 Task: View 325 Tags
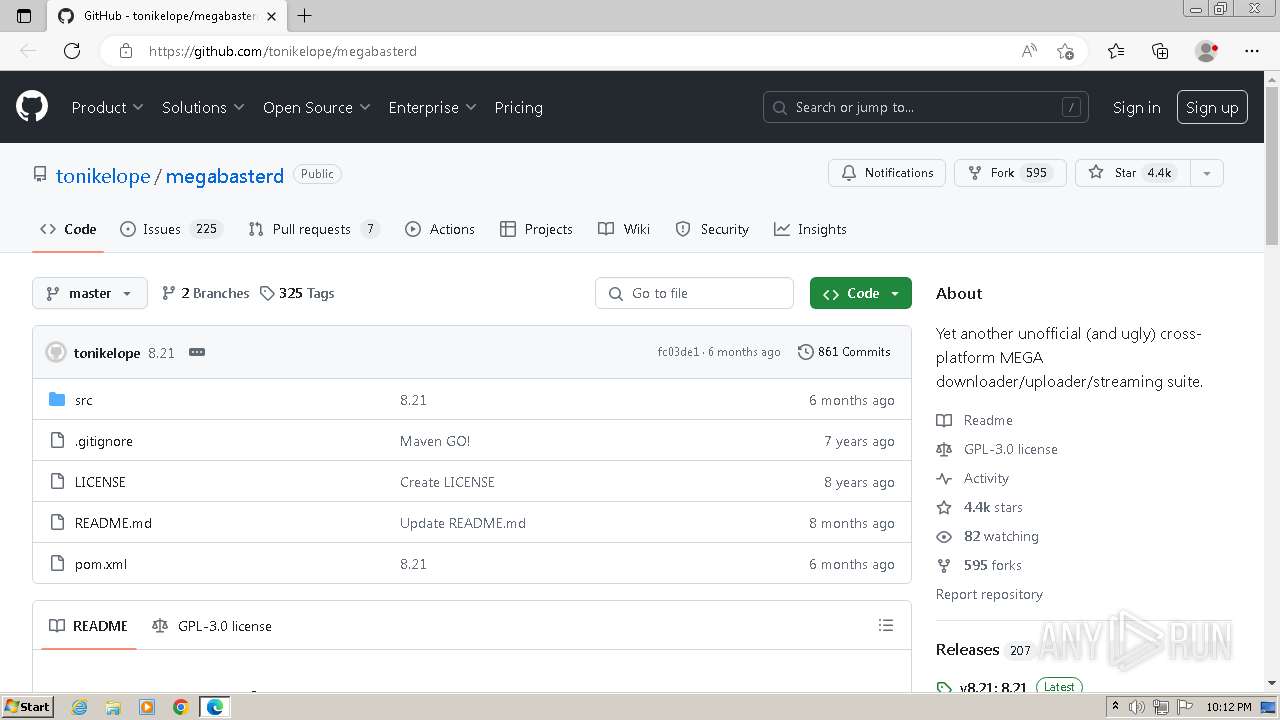pos(297,293)
